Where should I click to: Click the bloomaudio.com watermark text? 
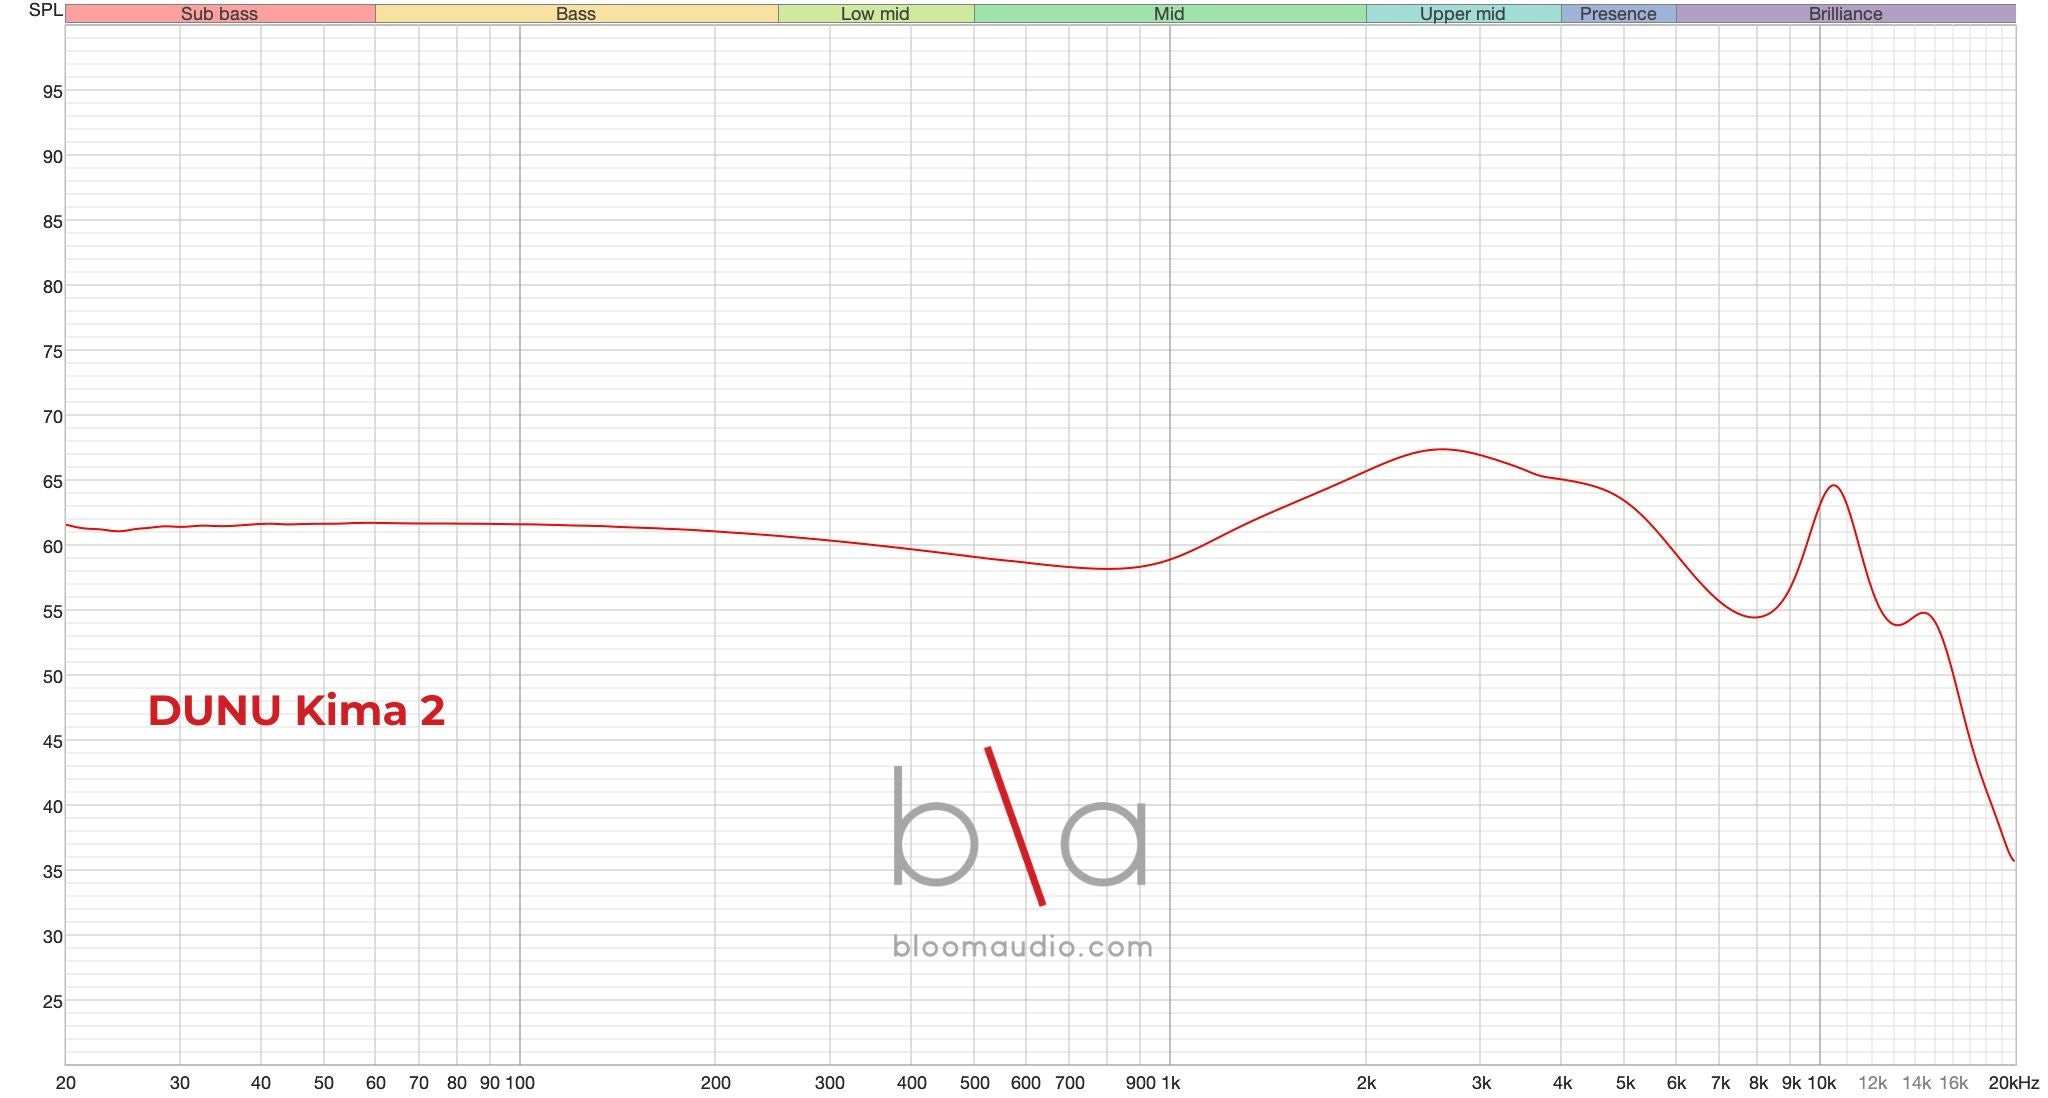click(x=1022, y=947)
